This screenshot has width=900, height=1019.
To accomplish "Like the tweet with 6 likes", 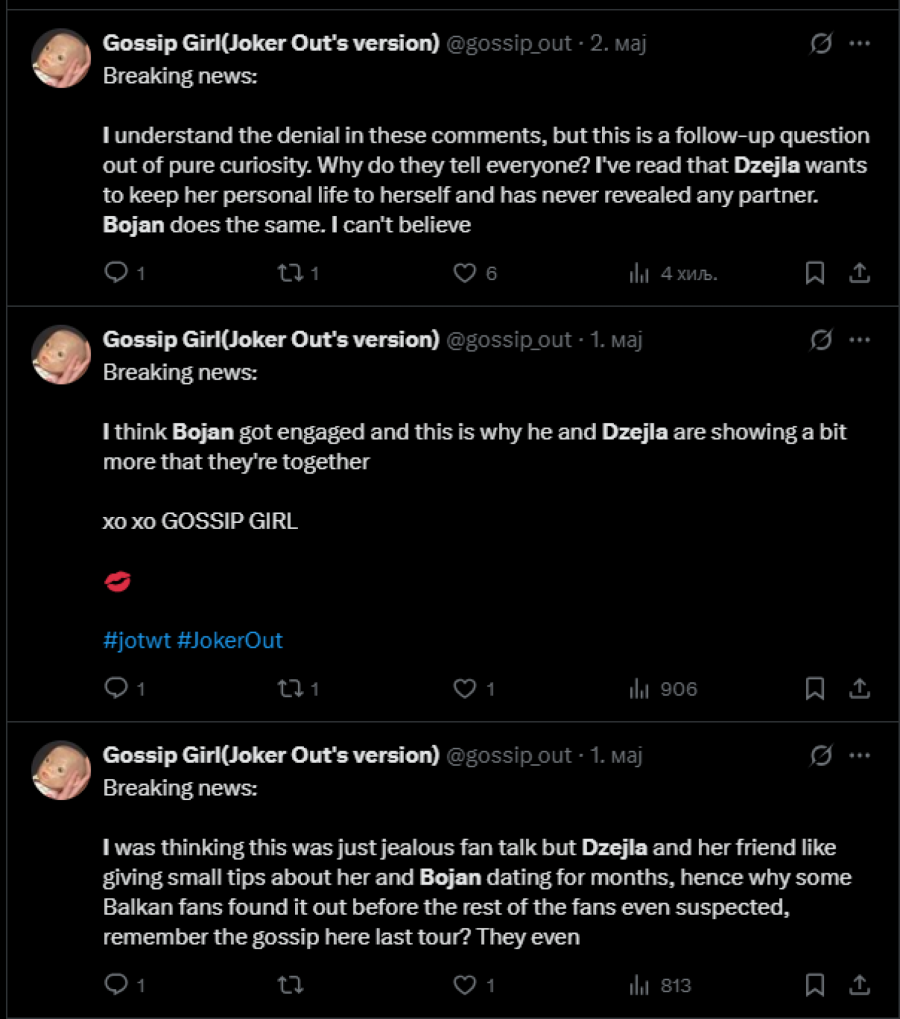I will click(465, 273).
